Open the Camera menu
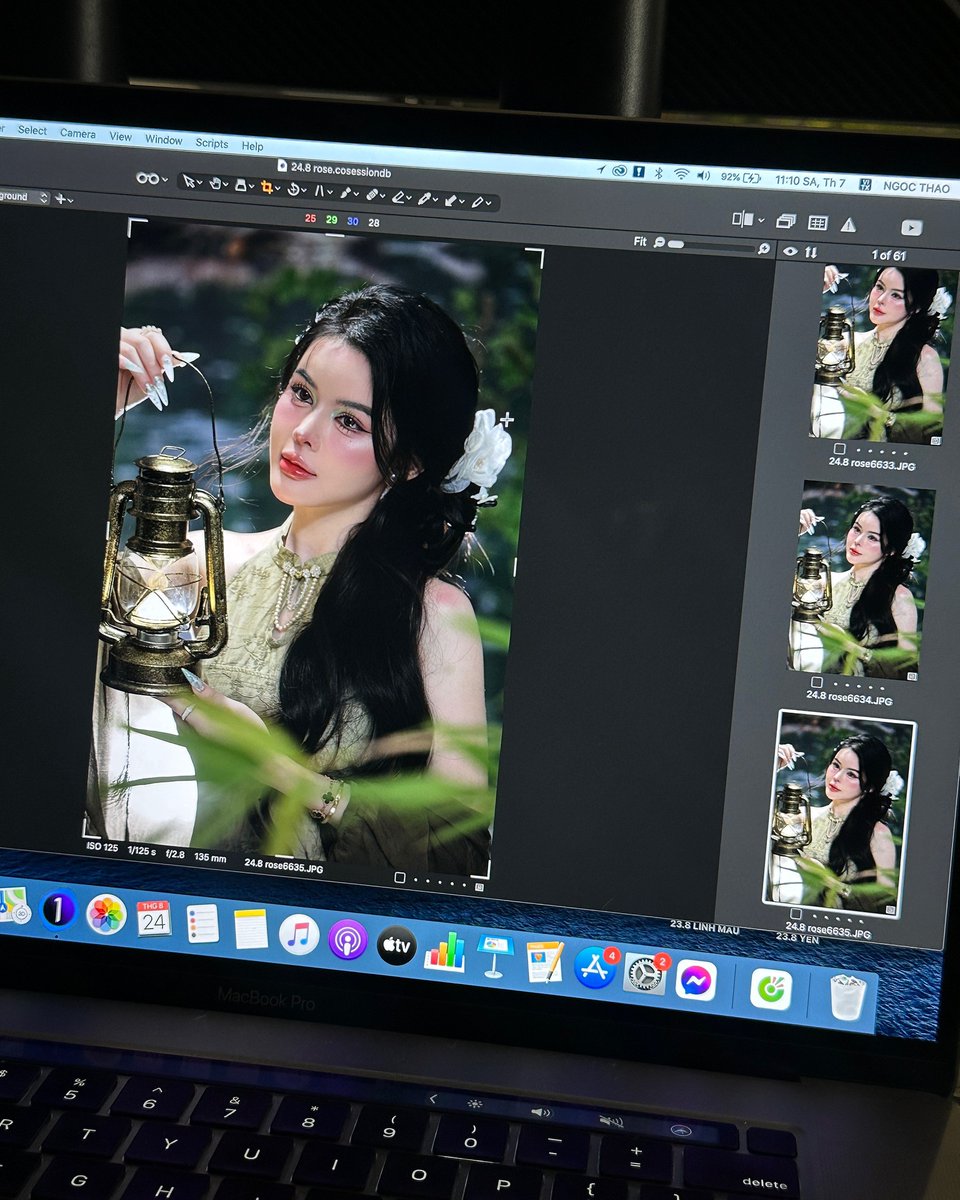 click(78, 133)
